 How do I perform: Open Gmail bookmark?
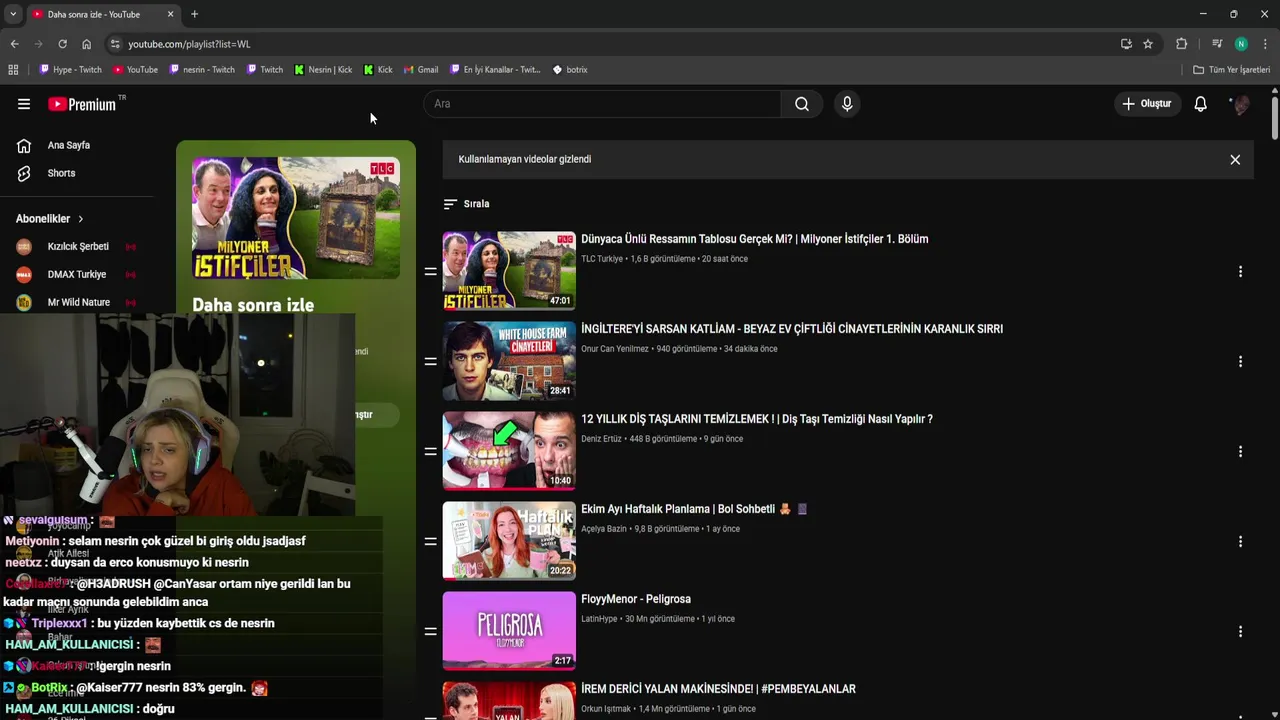tap(421, 70)
